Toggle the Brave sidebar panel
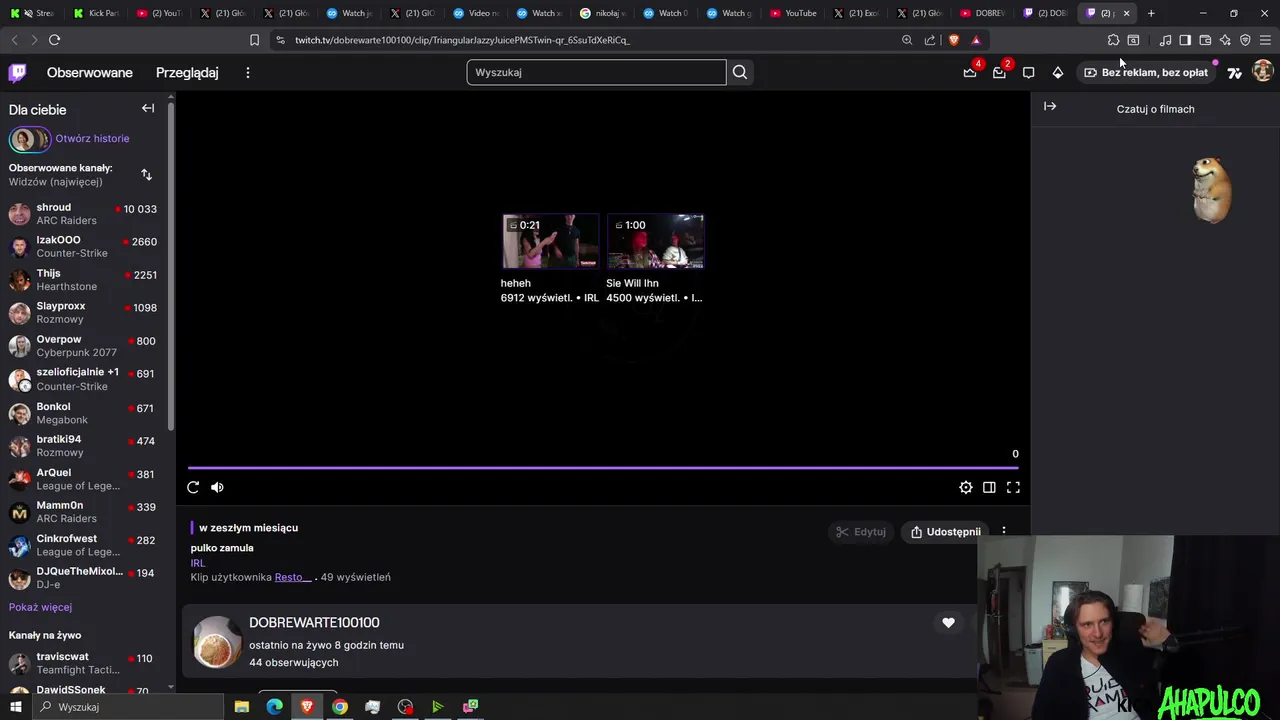Image resolution: width=1280 pixels, height=720 pixels. [1185, 40]
